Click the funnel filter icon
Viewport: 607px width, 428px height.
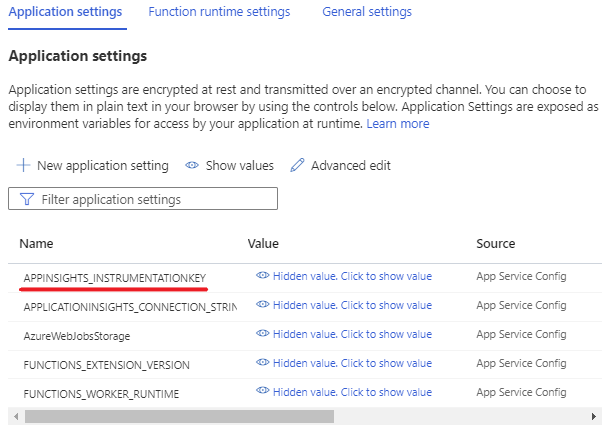coord(26,199)
